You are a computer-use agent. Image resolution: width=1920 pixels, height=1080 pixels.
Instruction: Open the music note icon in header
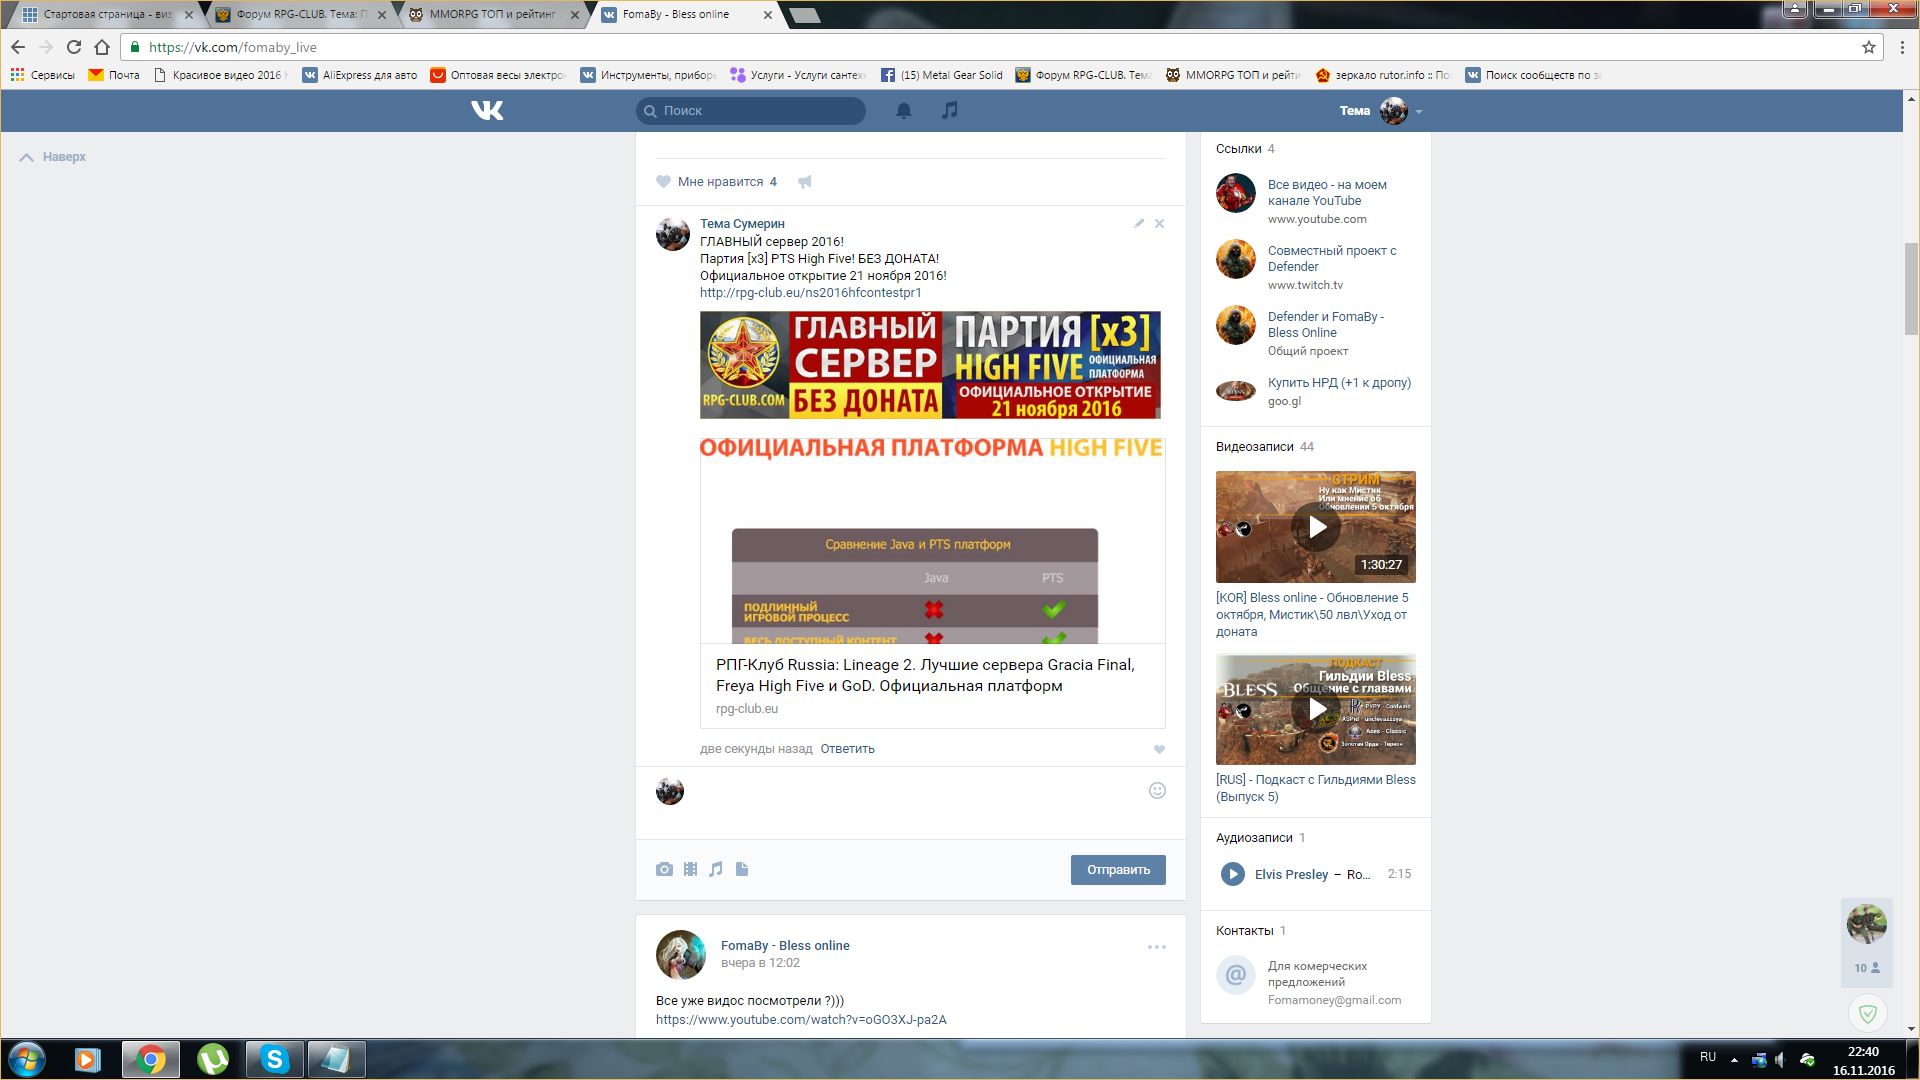[949, 110]
